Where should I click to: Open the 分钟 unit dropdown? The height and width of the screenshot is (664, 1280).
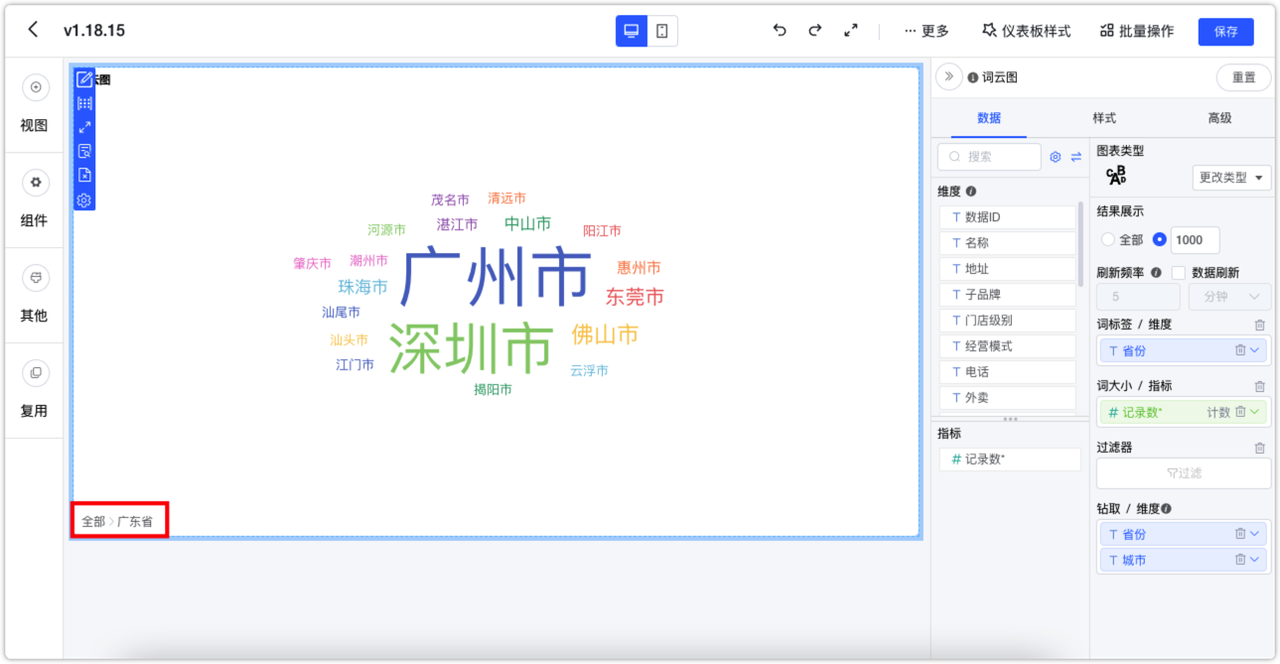pyautogui.click(x=1230, y=297)
